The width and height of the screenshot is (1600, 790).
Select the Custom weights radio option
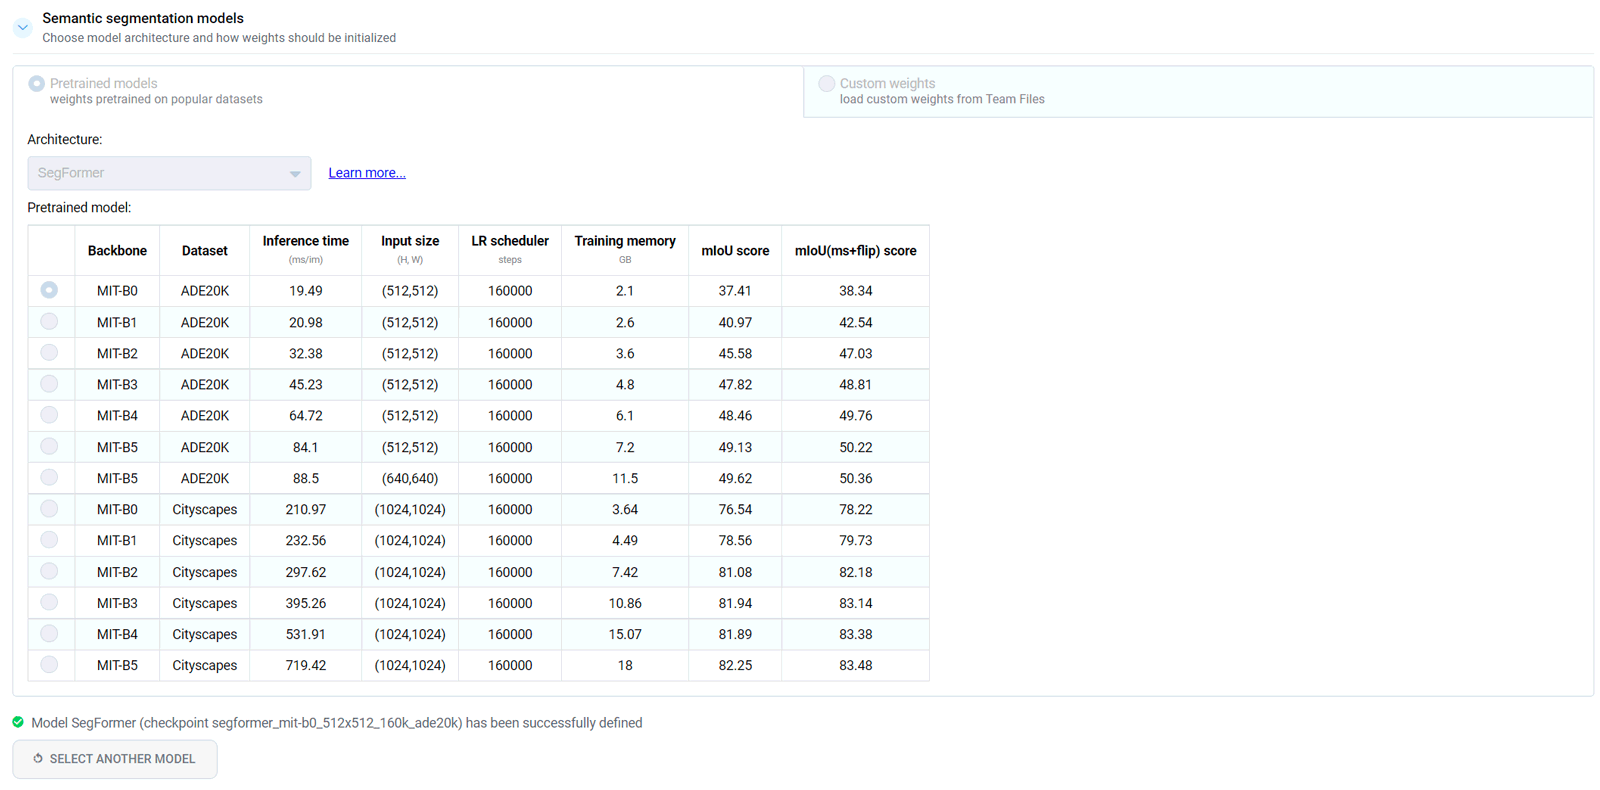[826, 84]
